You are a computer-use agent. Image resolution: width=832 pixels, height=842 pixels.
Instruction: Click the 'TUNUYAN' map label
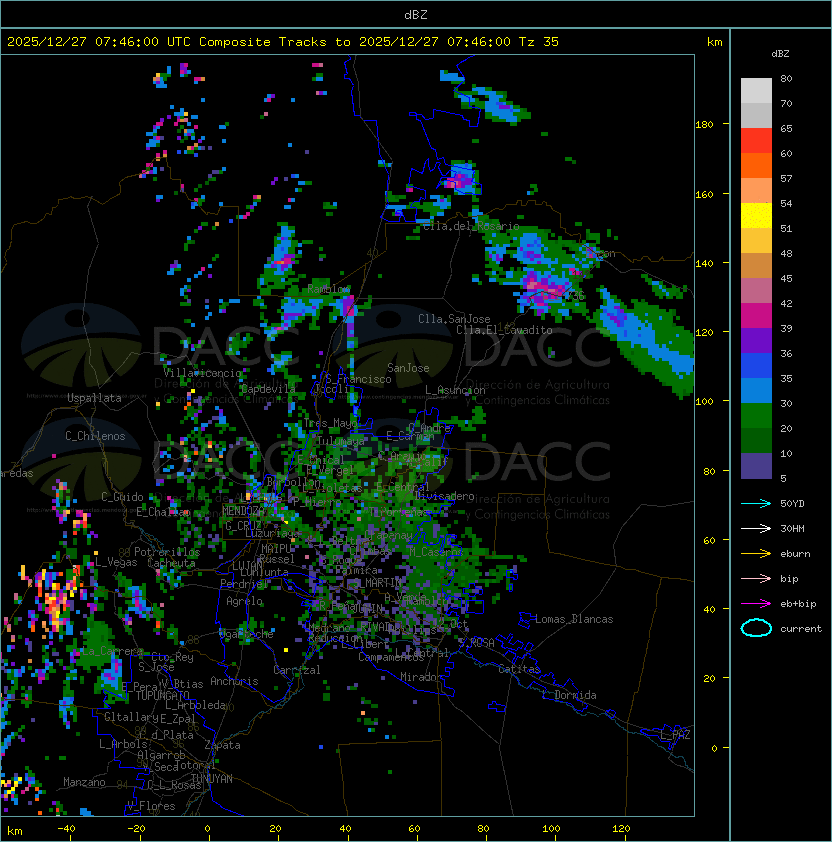[212, 779]
